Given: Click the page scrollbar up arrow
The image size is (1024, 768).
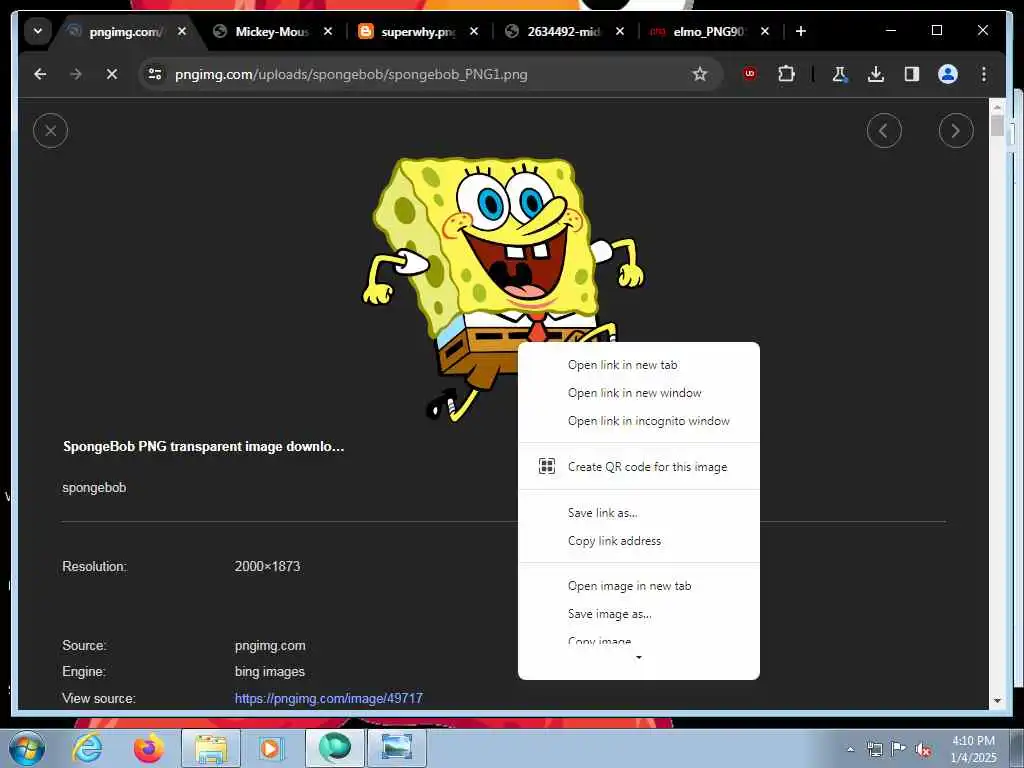Looking at the screenshot, I should pos(997,106).
